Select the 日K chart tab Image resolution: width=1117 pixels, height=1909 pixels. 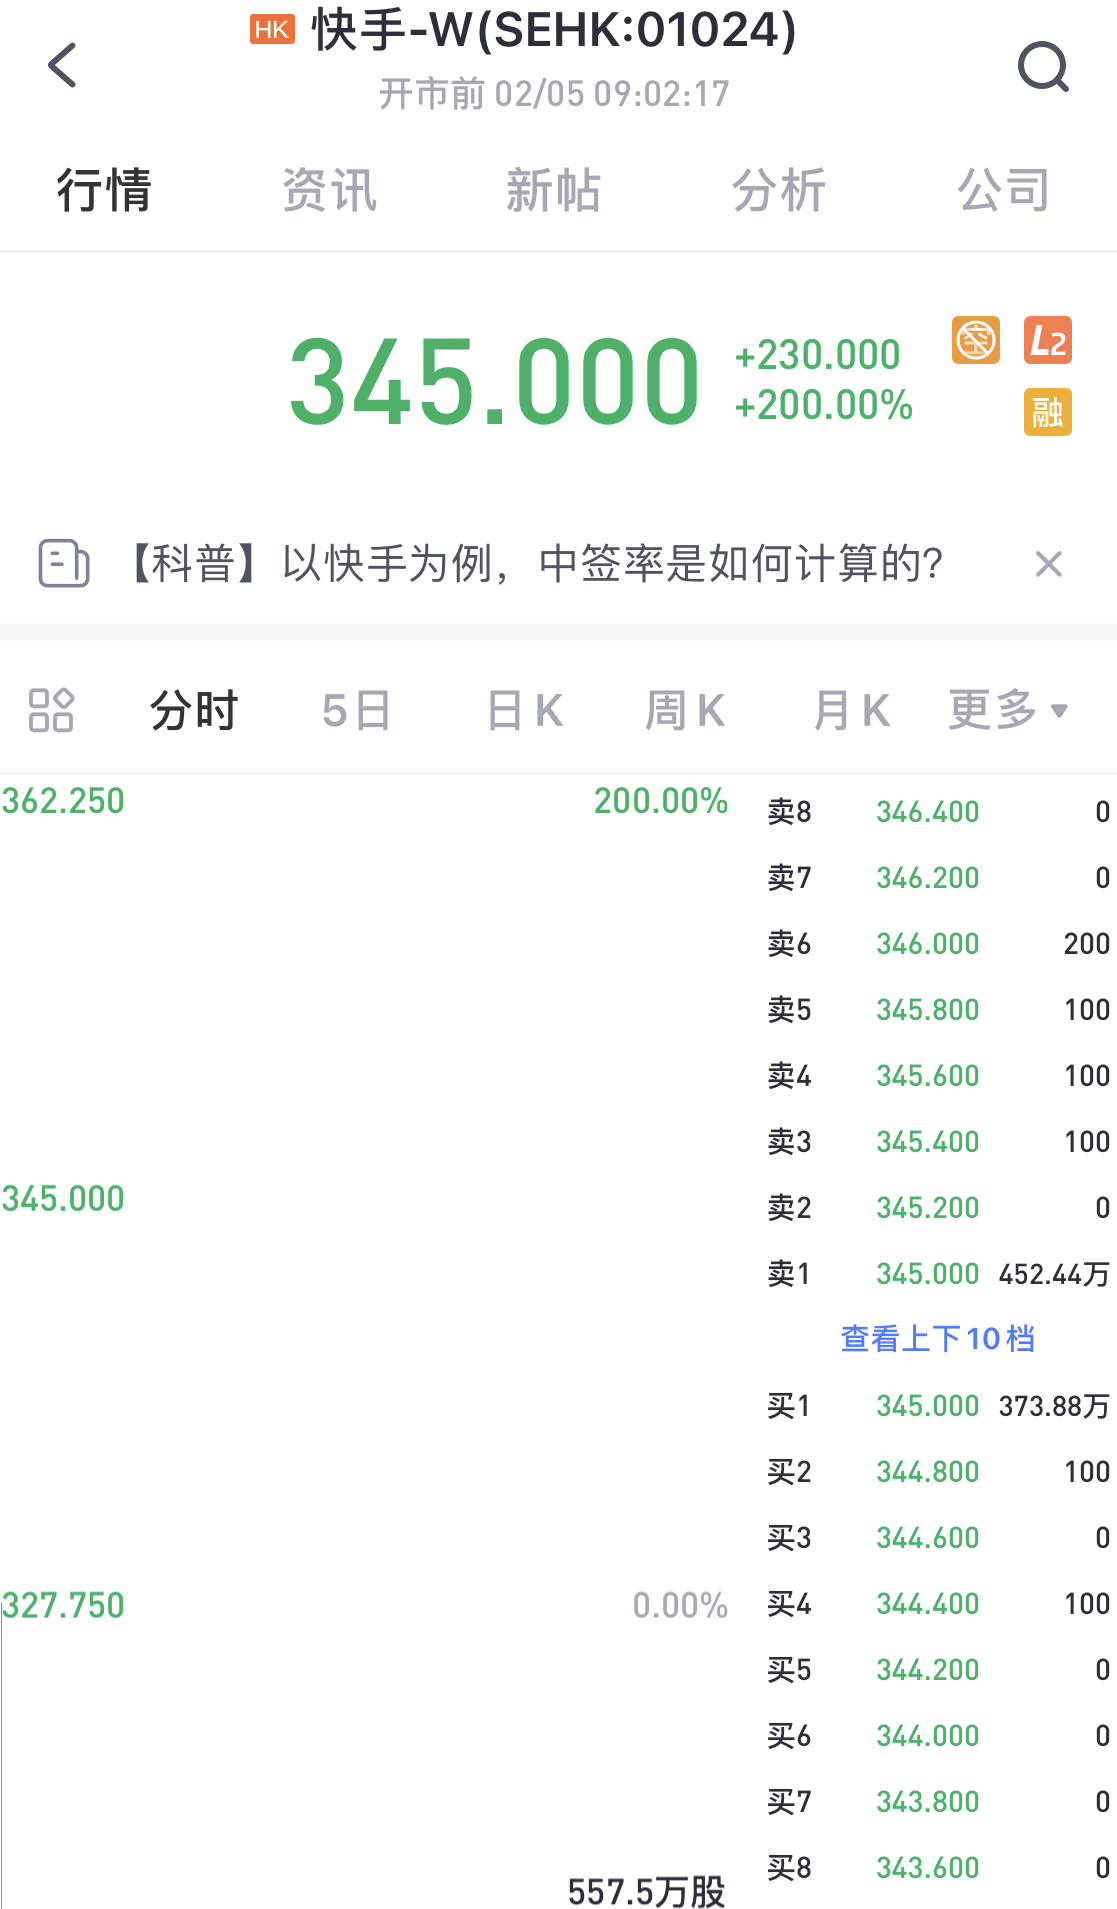pos(524,711)
